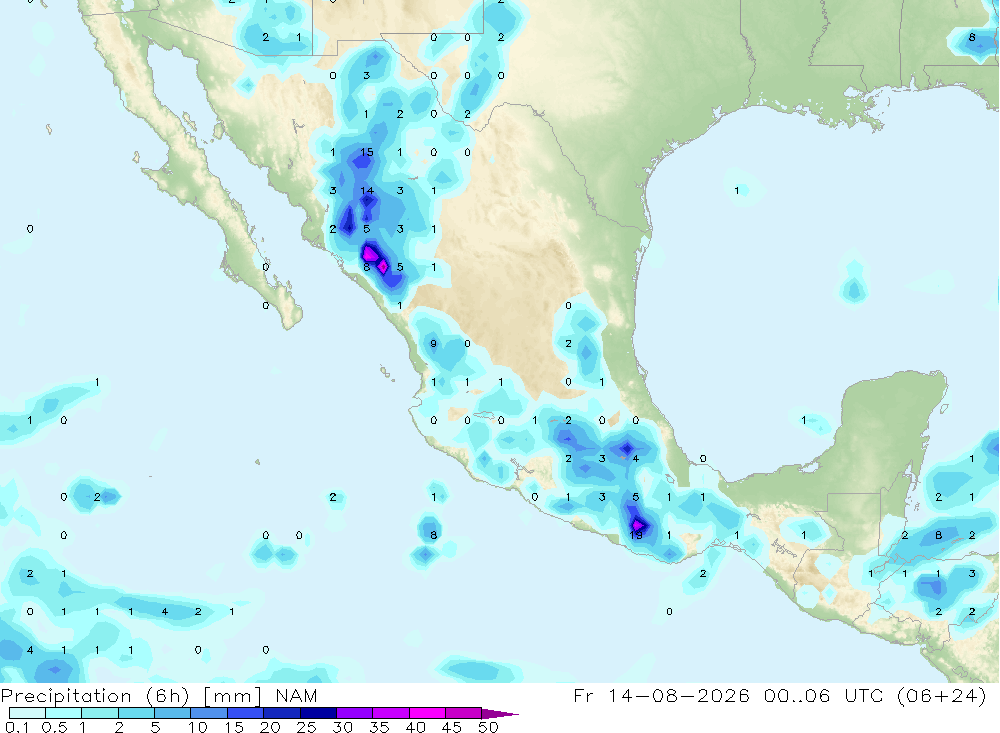This screenshot has height=733, width=1000.
Task: Click the legend label "25"
Action: pyautogui.click(x=306, y=727)
